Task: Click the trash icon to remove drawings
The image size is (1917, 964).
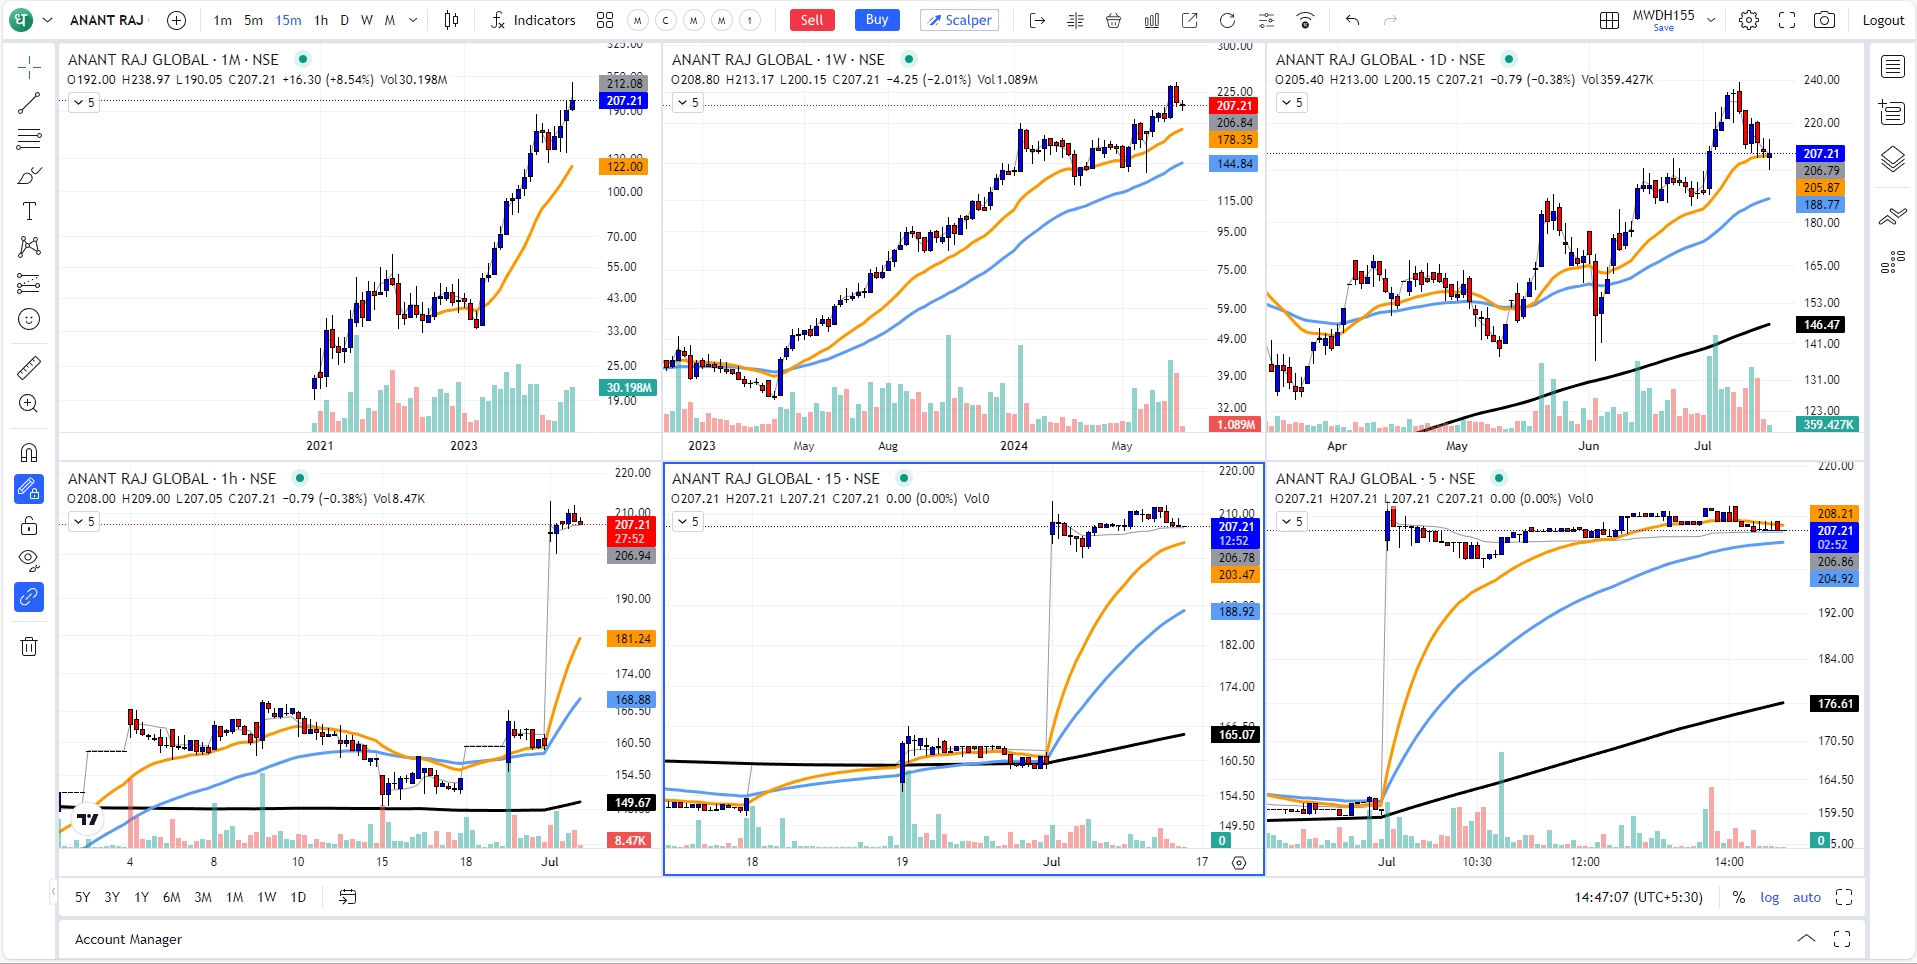Action: pyautogui.click(x=29, y=647)
